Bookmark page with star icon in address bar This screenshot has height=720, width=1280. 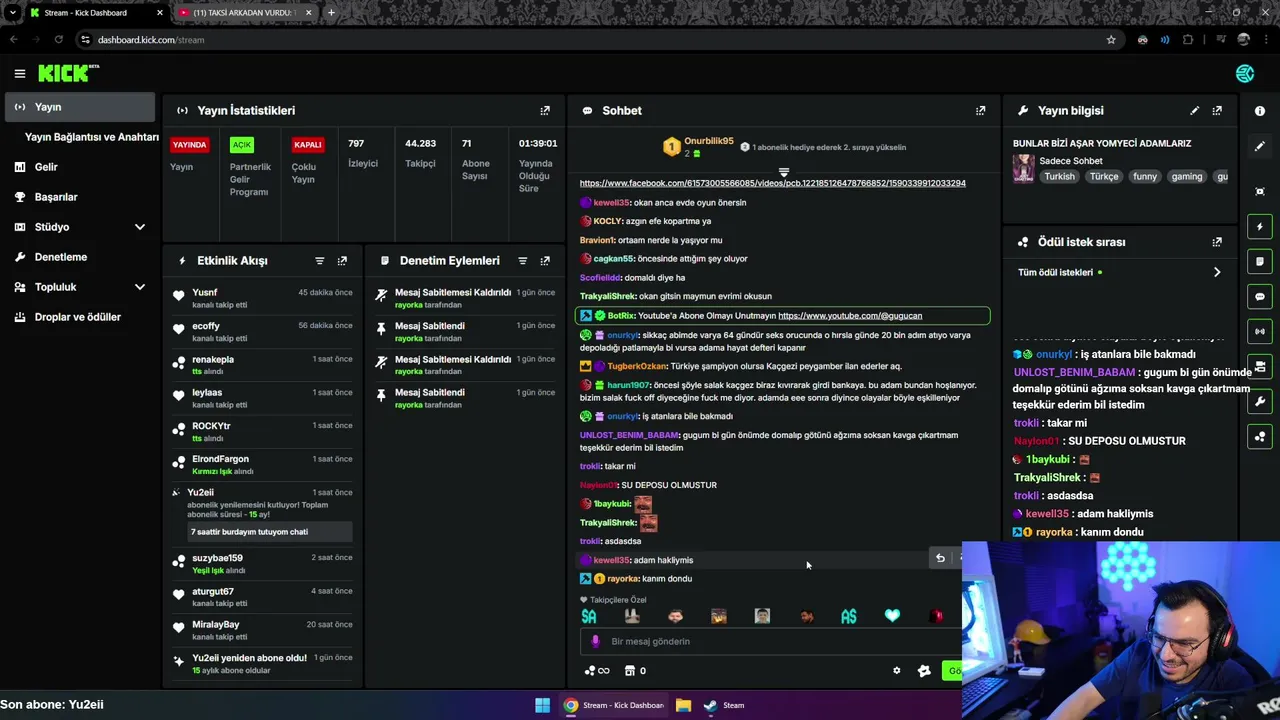tap(1111, 40)
